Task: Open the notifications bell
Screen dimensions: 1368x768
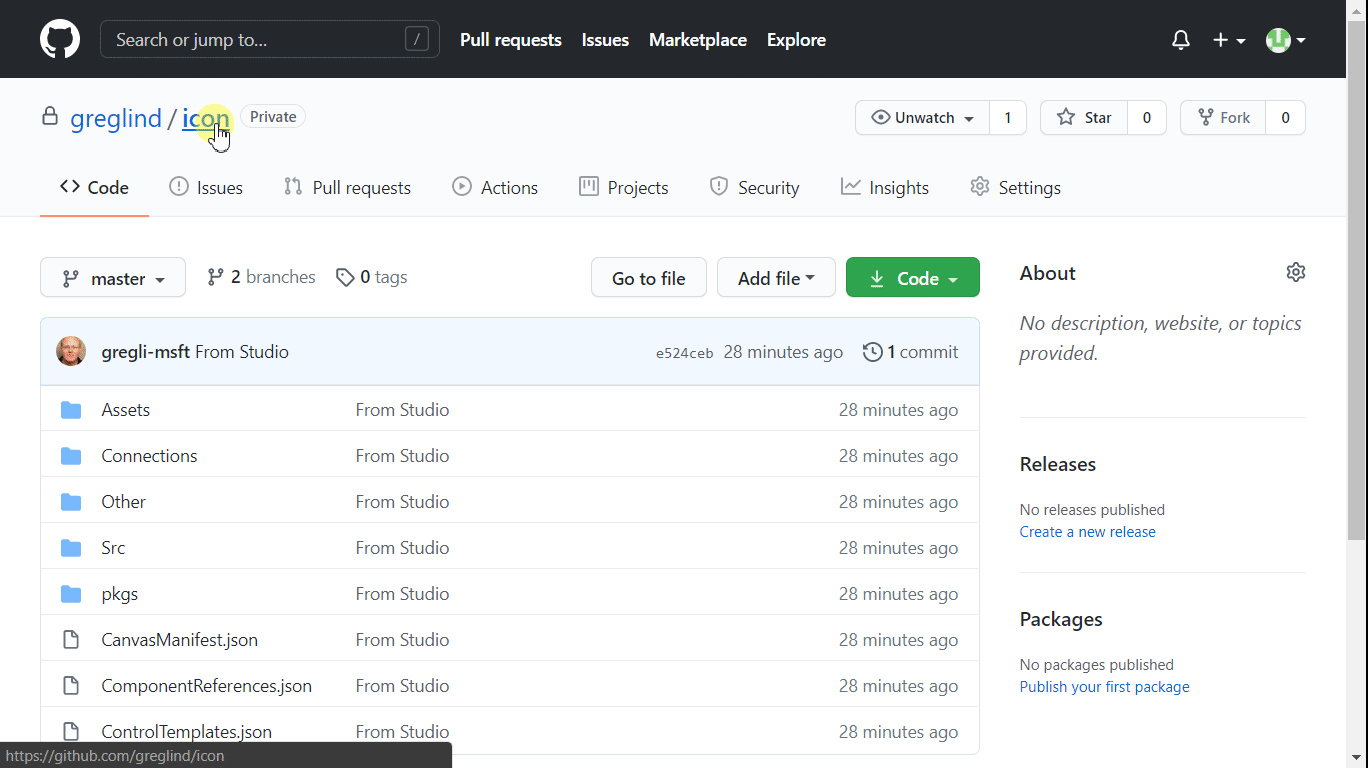Action: 1181,40
